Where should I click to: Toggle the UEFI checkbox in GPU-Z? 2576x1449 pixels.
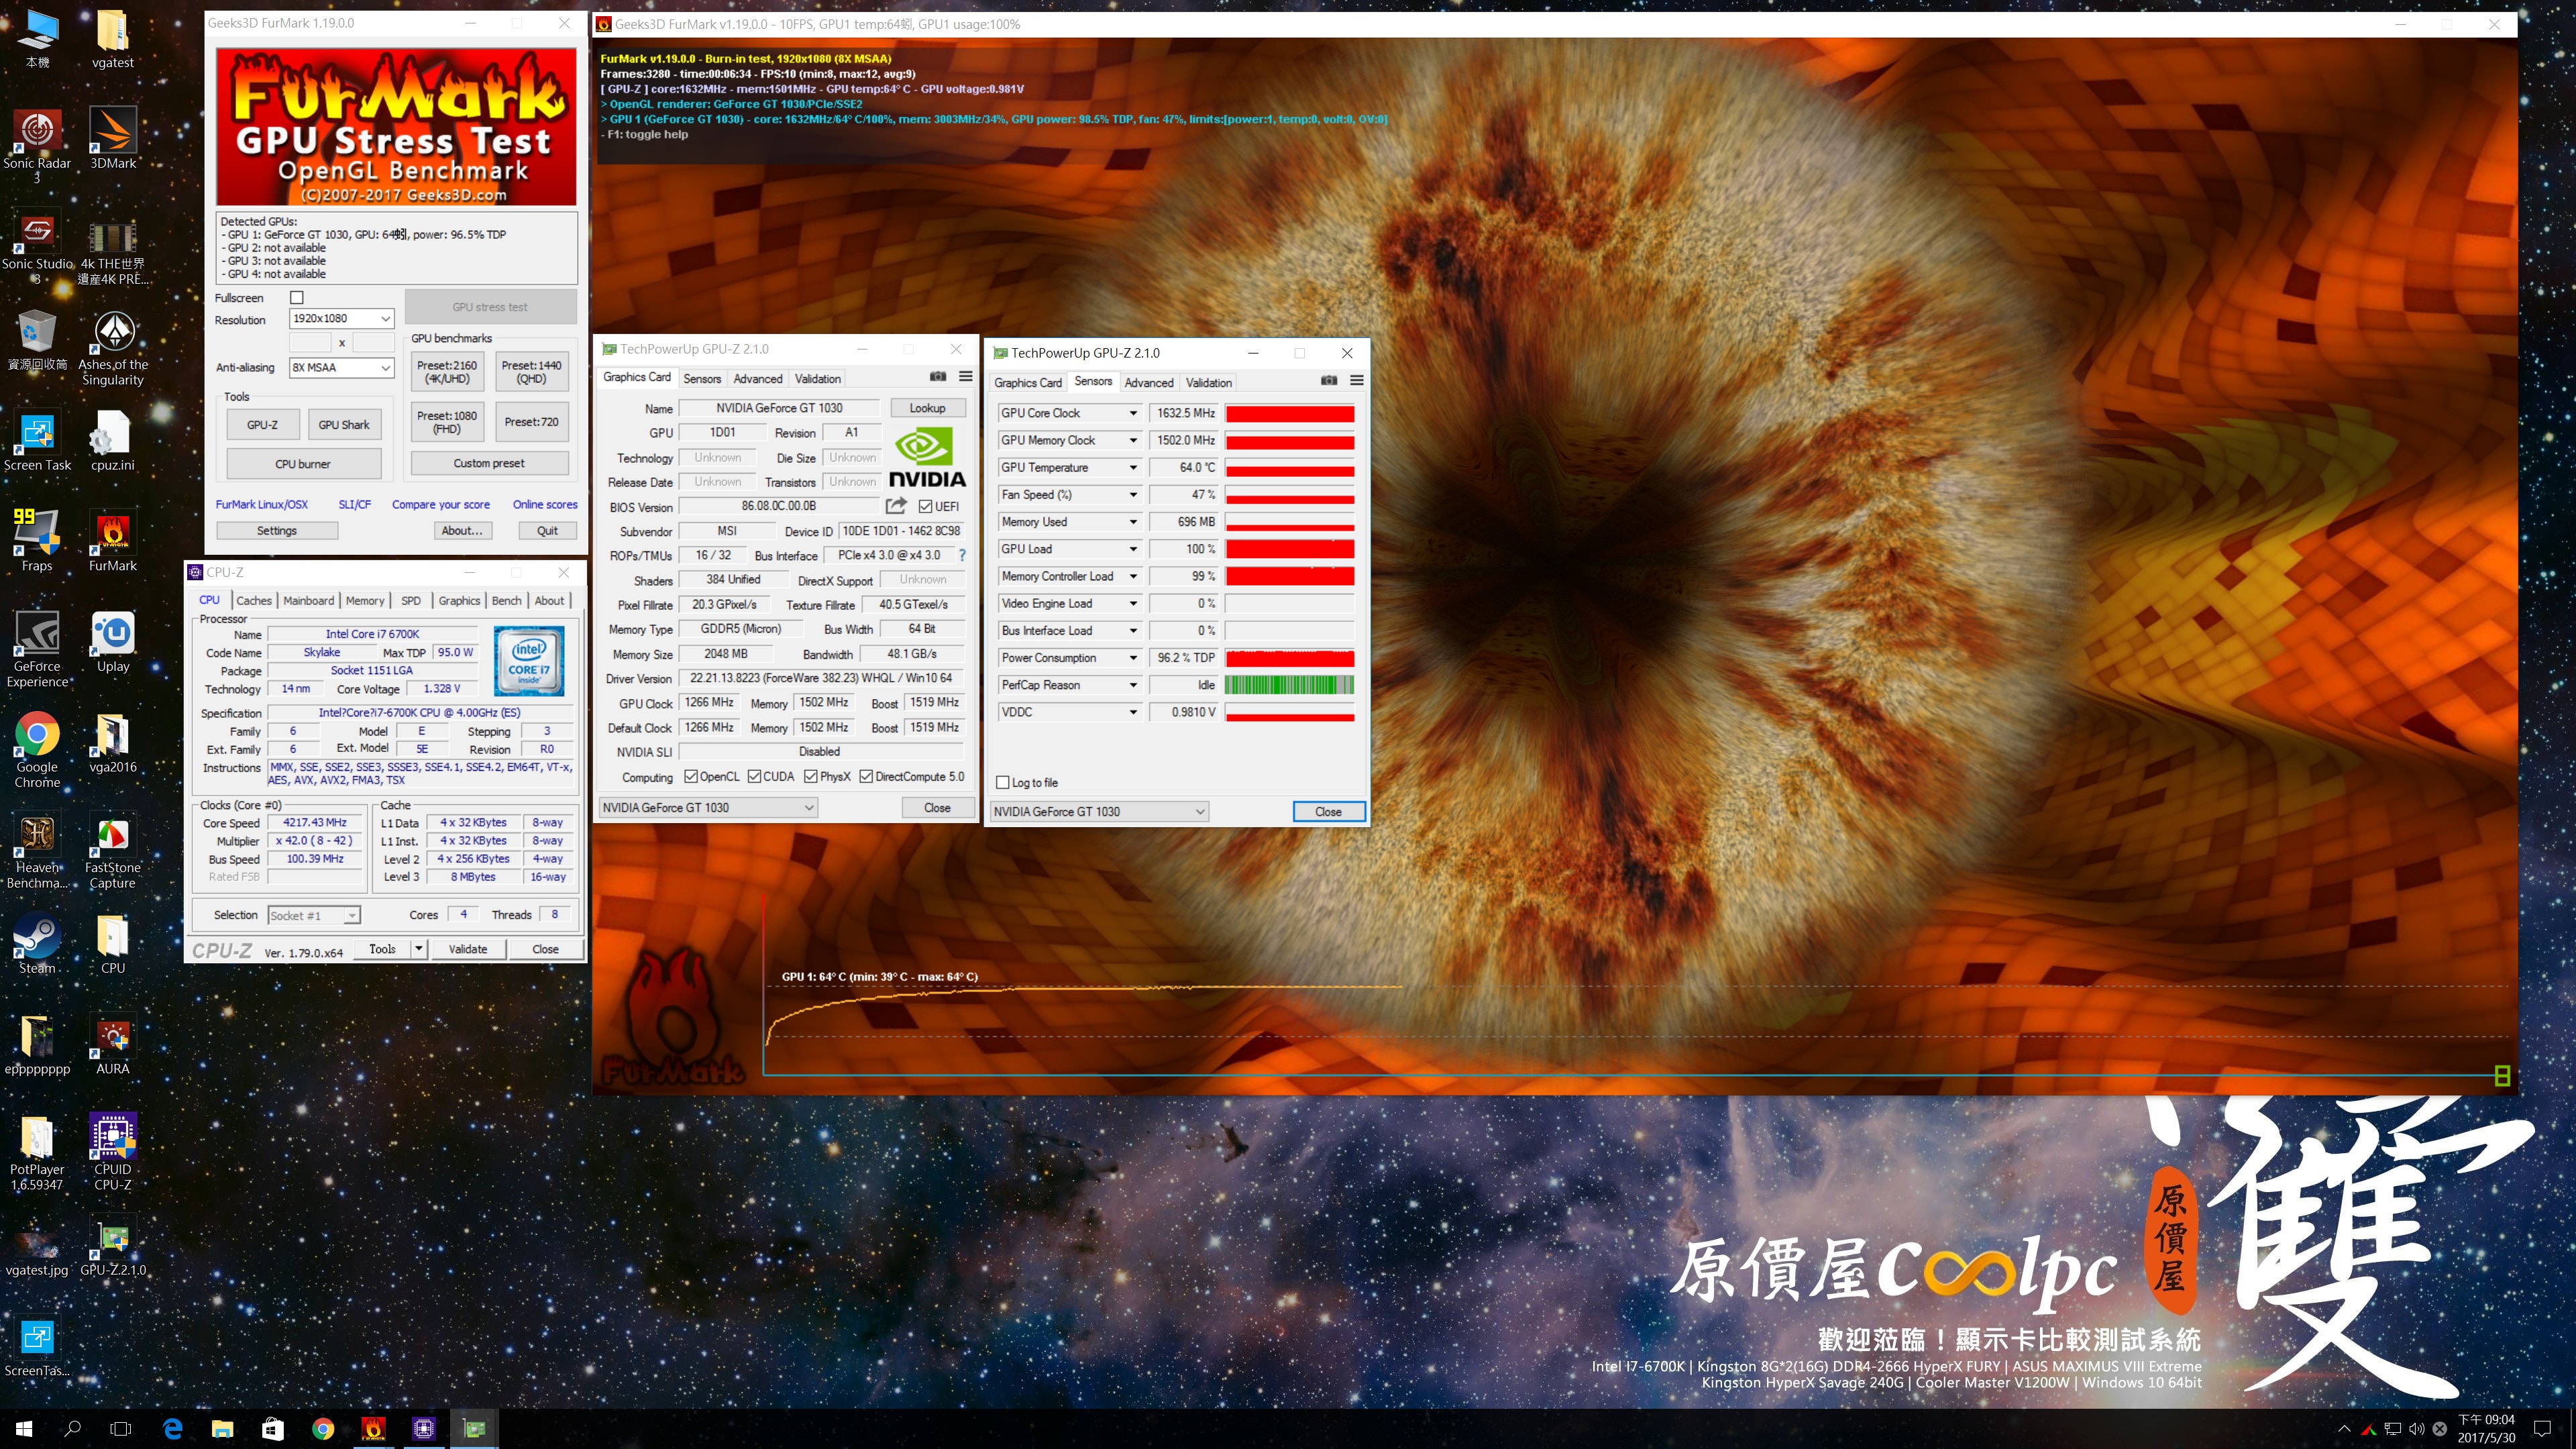click(925, 506)
